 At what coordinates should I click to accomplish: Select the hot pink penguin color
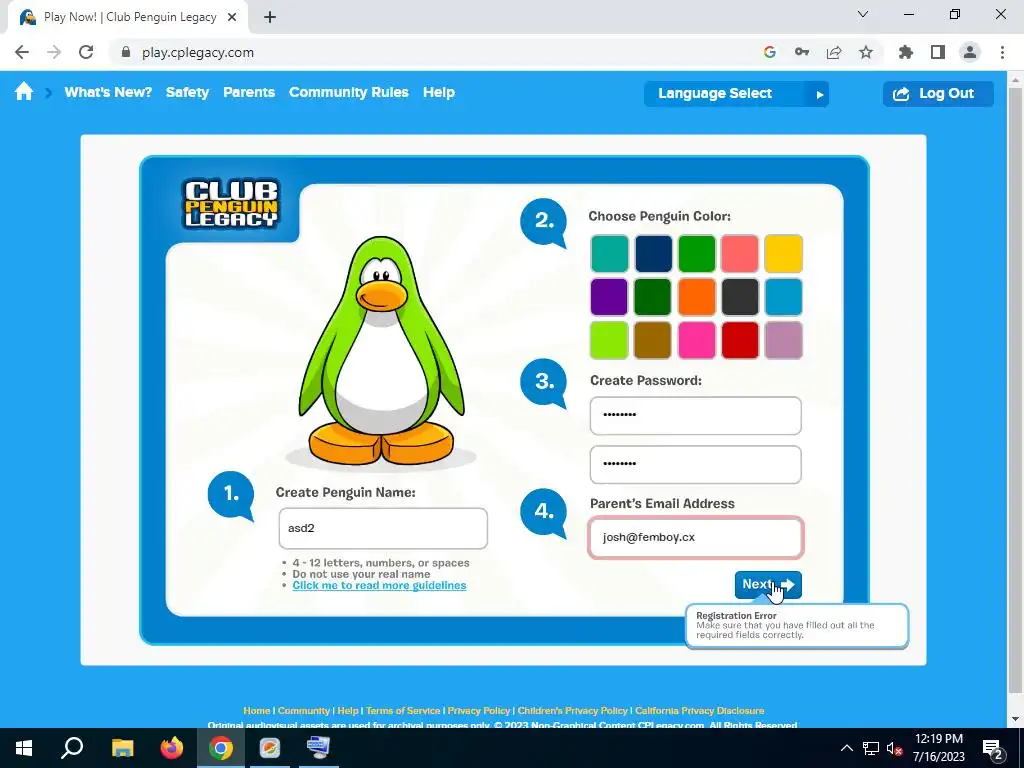(x=697, y=340)
